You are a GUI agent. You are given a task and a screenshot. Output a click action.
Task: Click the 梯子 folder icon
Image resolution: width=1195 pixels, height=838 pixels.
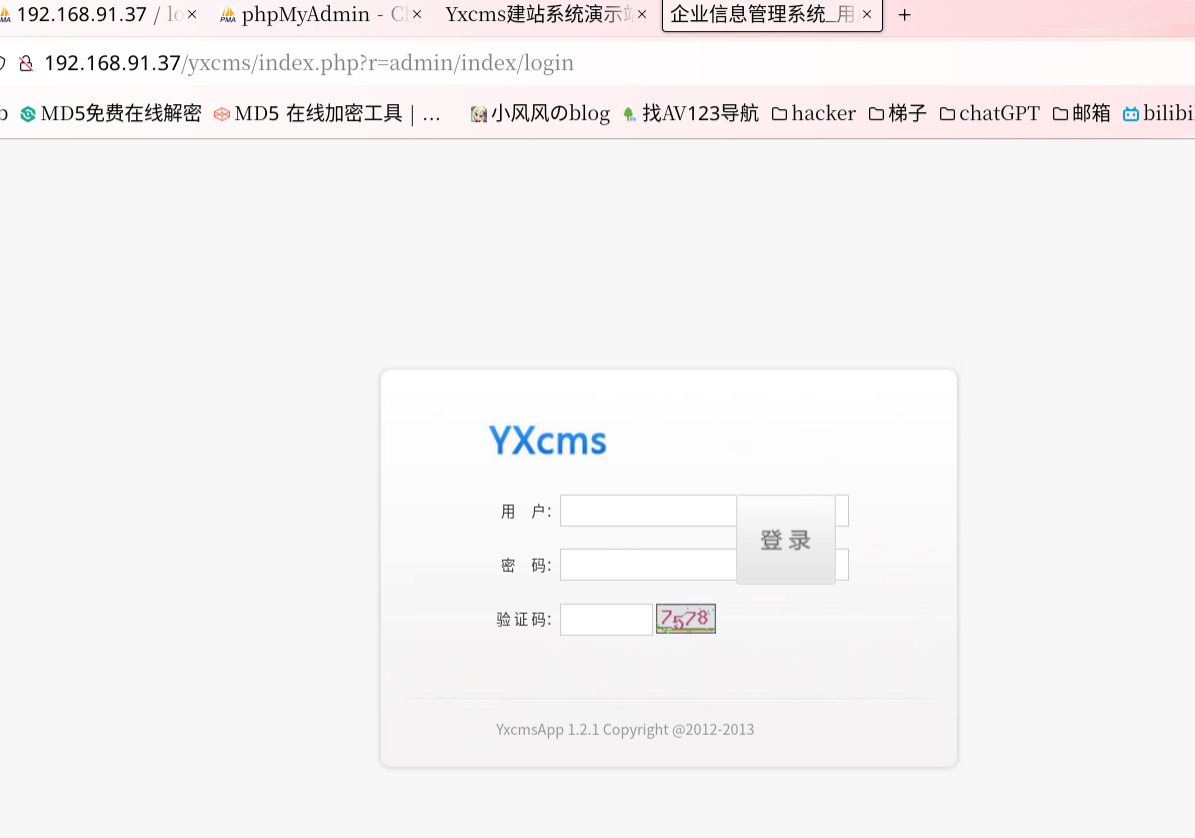tap(876, 114)
